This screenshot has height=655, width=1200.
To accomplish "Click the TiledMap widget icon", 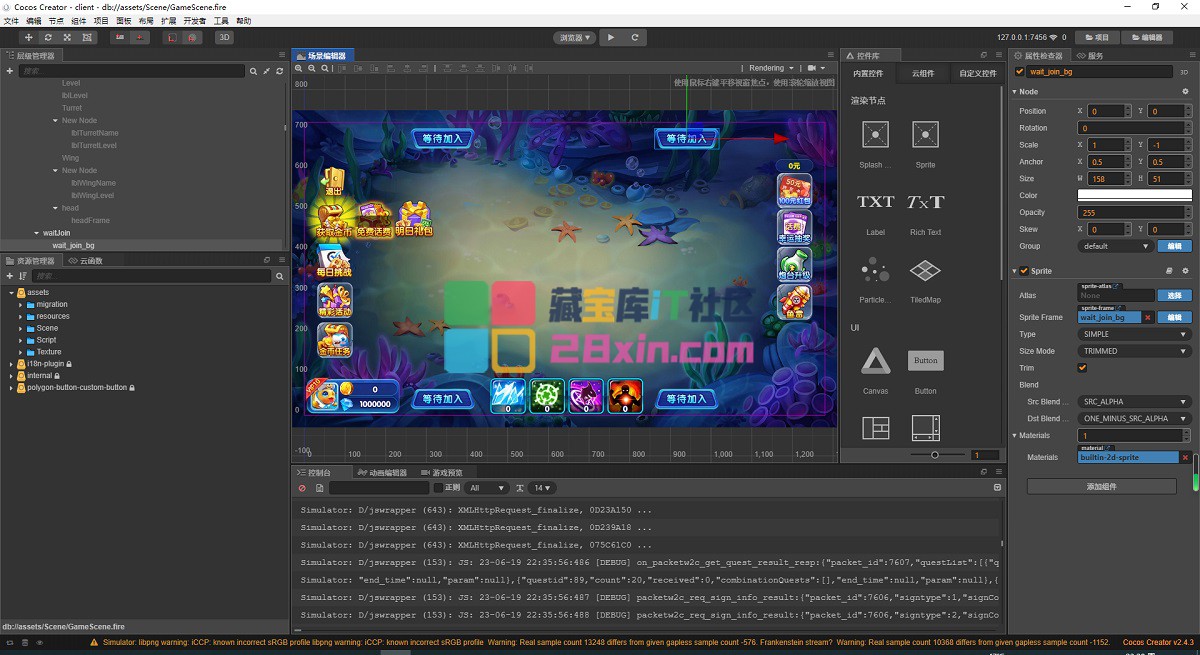I will point(925,270).
